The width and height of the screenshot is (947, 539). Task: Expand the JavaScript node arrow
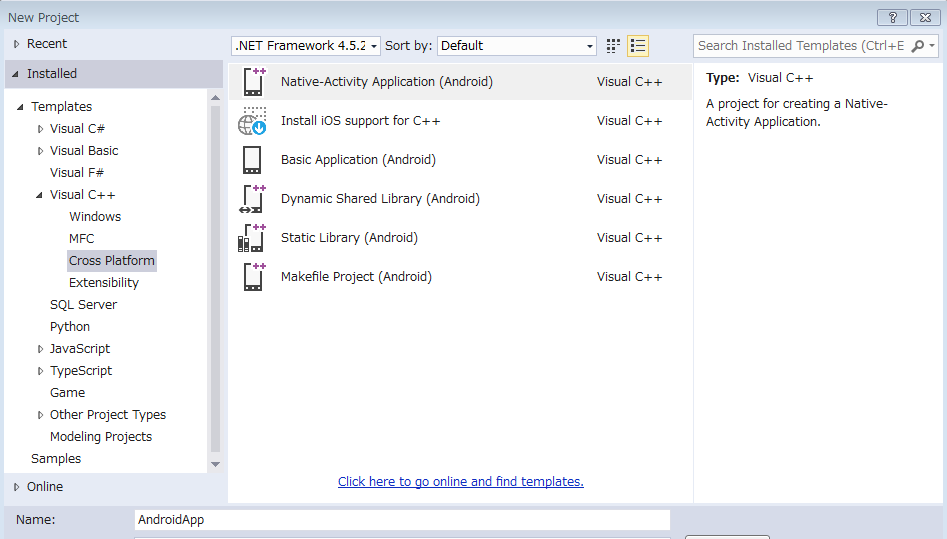click(x=40, y=349)
